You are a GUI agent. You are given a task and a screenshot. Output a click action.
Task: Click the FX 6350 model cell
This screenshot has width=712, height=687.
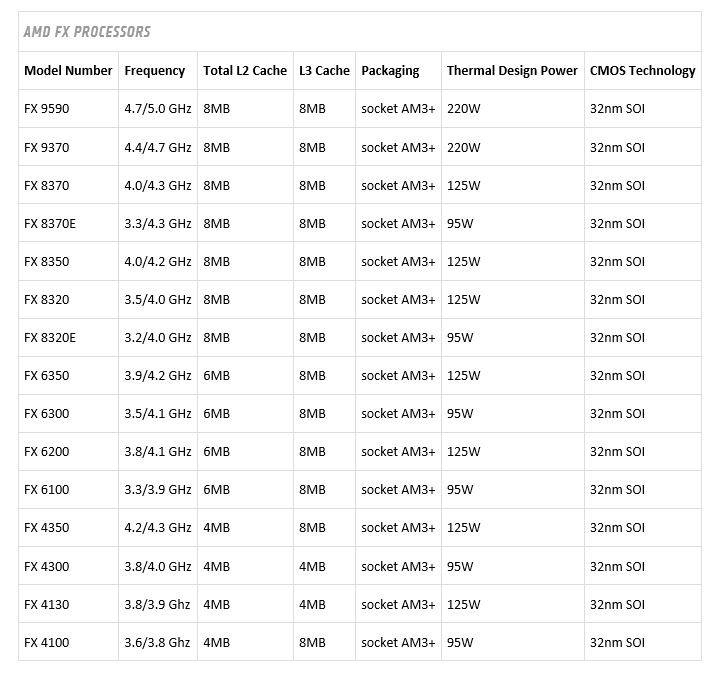coord(47,376)
